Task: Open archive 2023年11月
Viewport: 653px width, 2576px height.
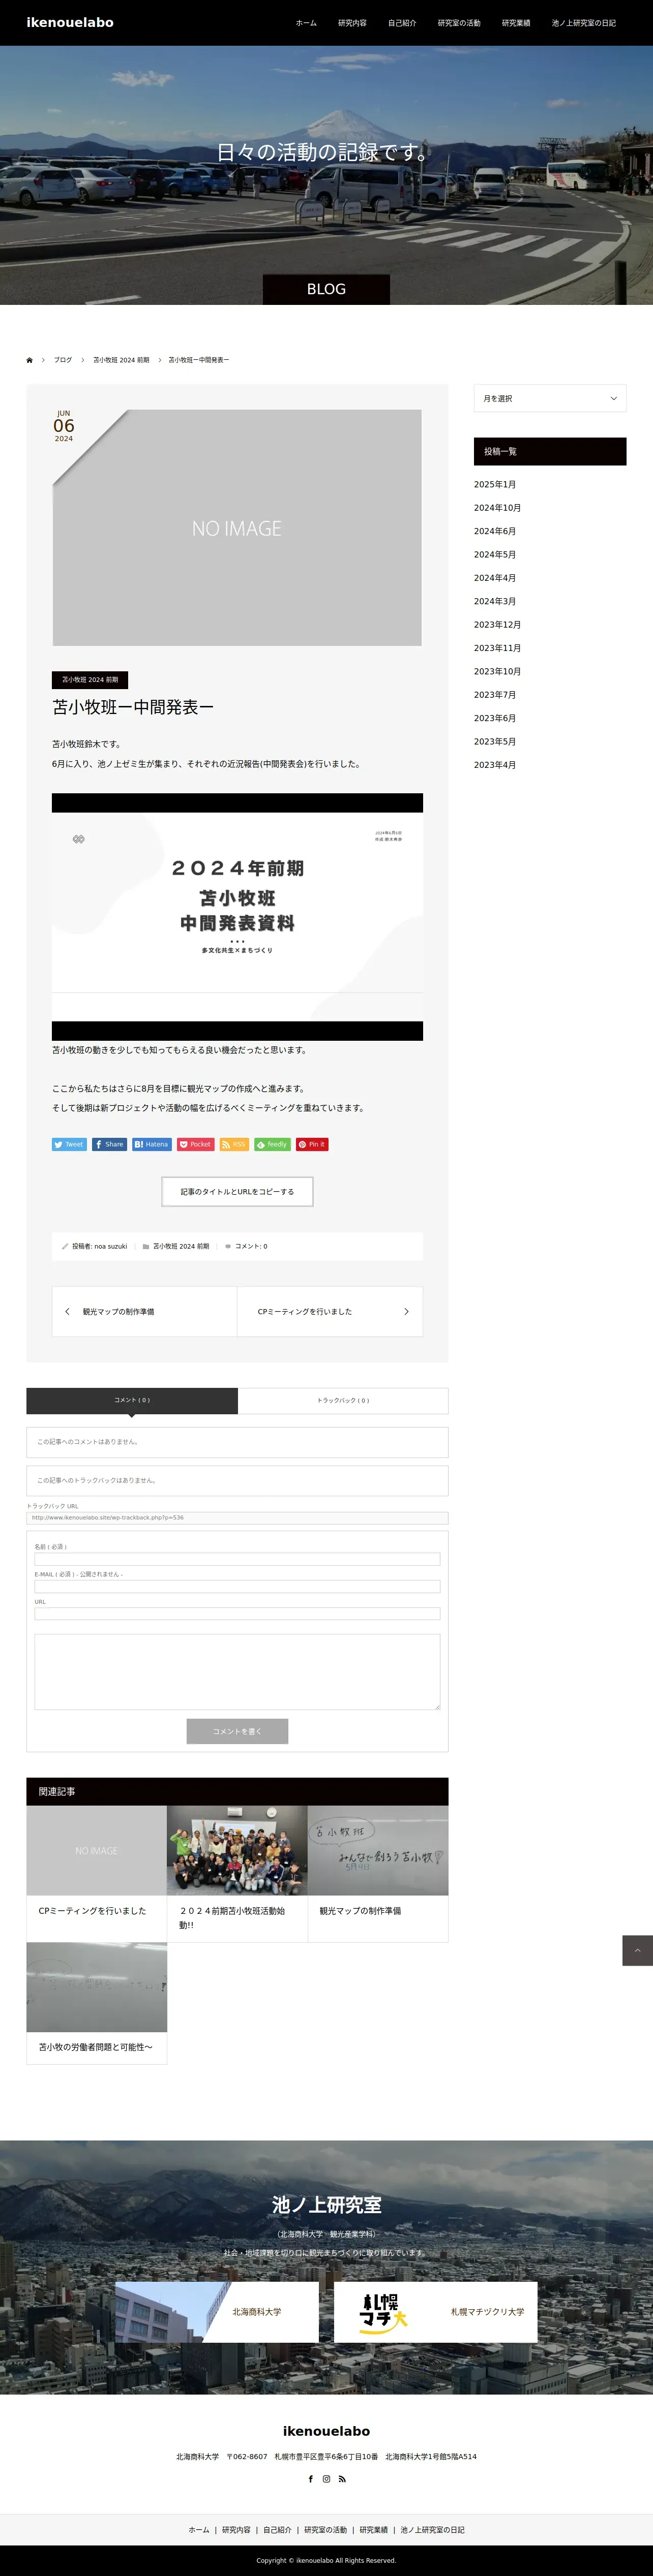Action: pyautogui.click(x=497, y=648)
